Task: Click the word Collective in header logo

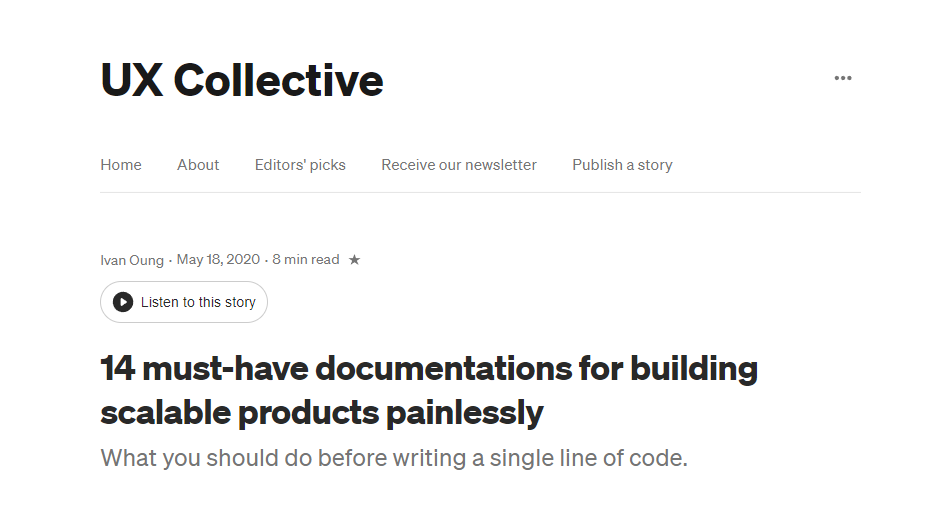Action: (x=278, y=80)
